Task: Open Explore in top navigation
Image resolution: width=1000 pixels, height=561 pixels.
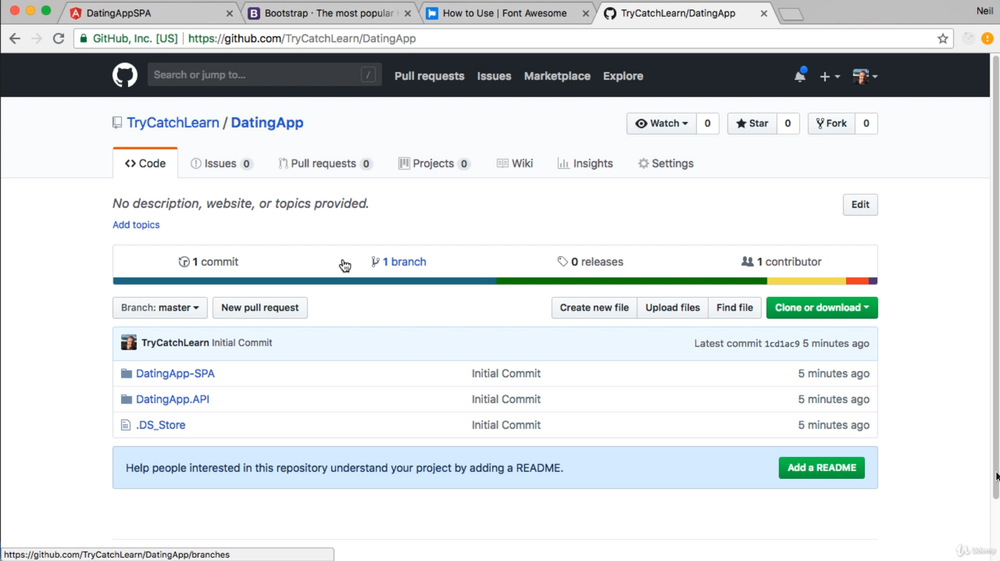Action: [623, 76]
